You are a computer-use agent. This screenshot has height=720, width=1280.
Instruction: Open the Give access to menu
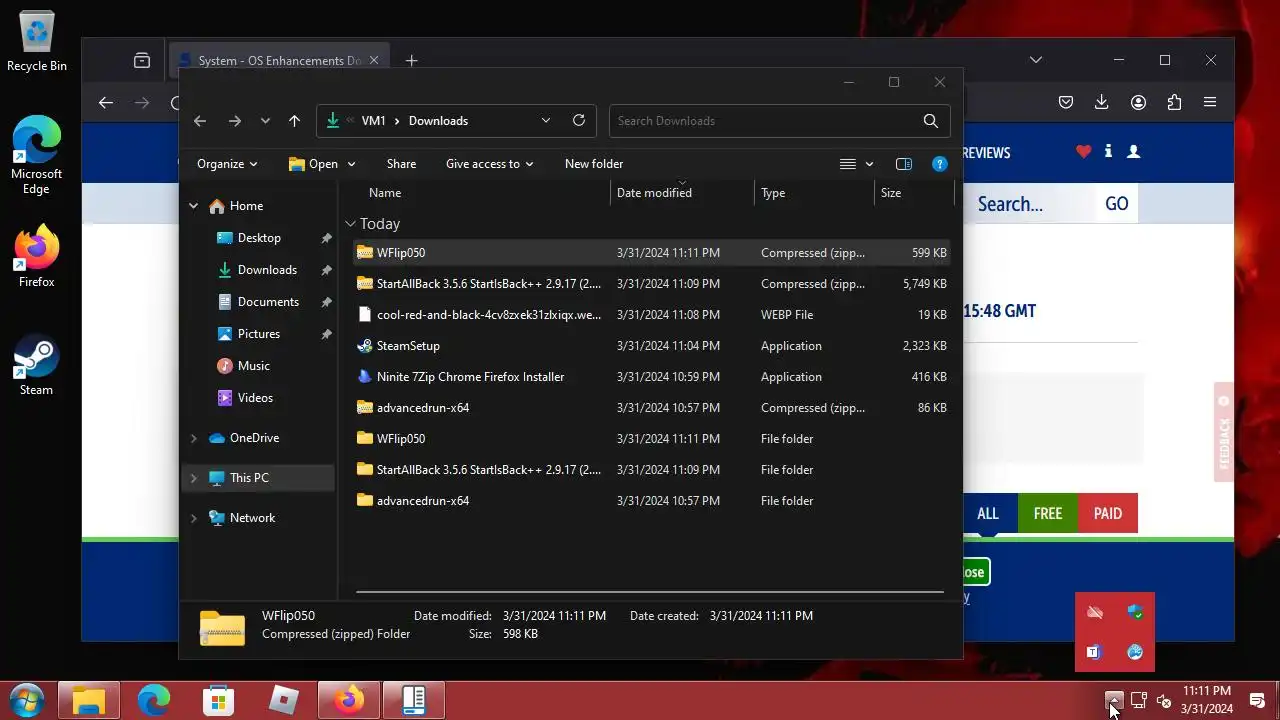click(x=489, y=164)
